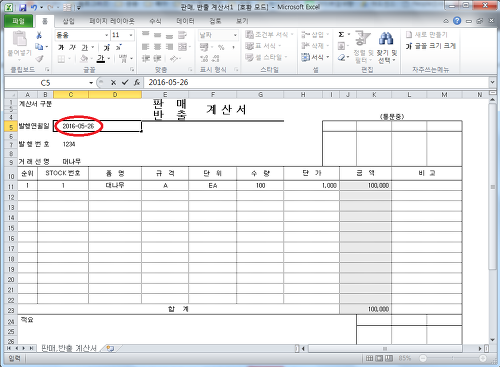Align text to the left

[146, 47]
